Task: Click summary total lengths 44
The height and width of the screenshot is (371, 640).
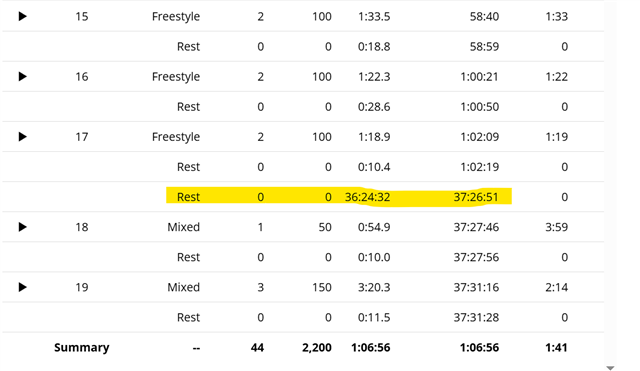Action: tap(257, 347)
